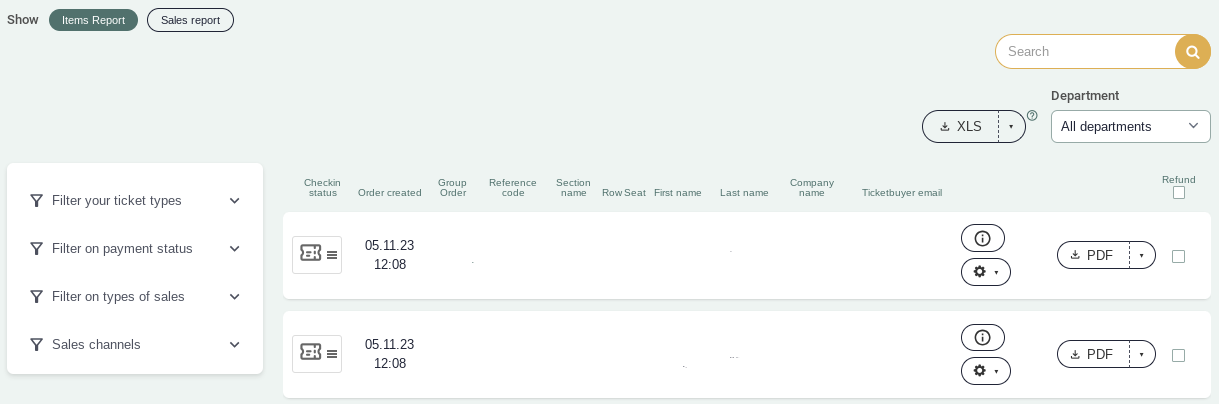1219x404 pixels.
Task: Click the Reference code column header
Action: coord(513,187)
